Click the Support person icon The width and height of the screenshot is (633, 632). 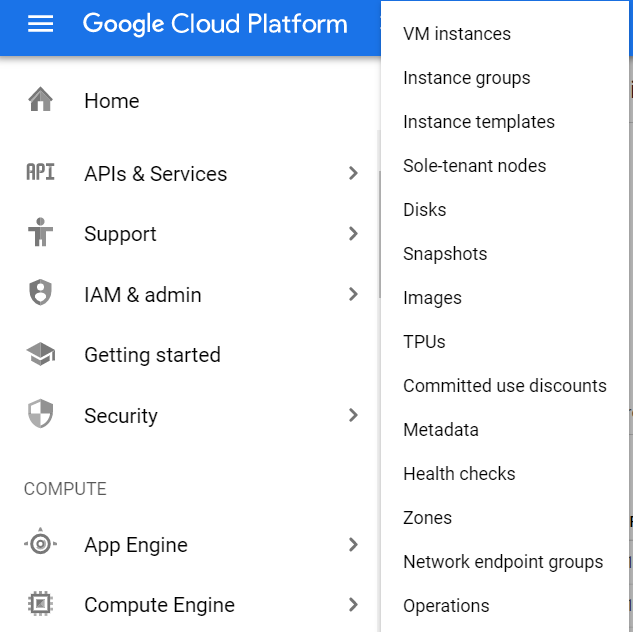click(40, 233)
